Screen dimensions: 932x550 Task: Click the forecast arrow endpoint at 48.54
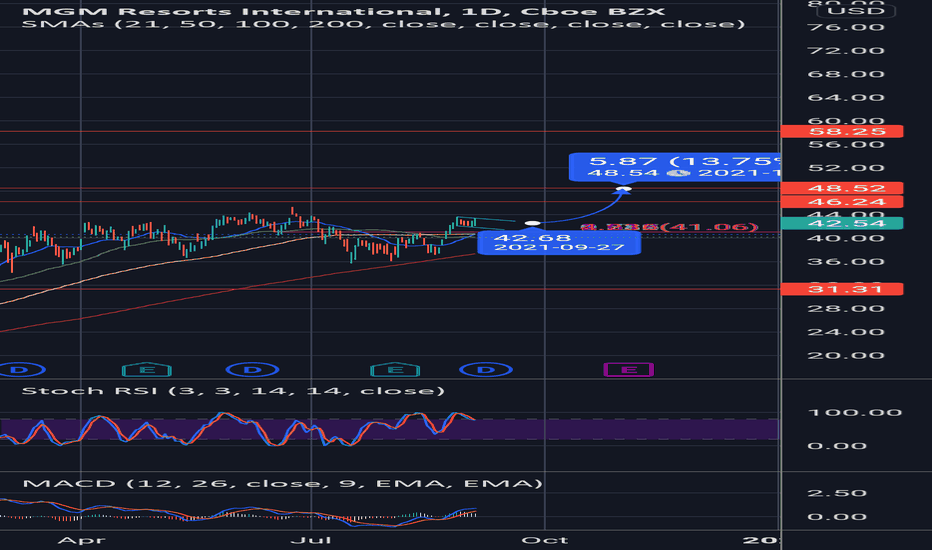623,190
